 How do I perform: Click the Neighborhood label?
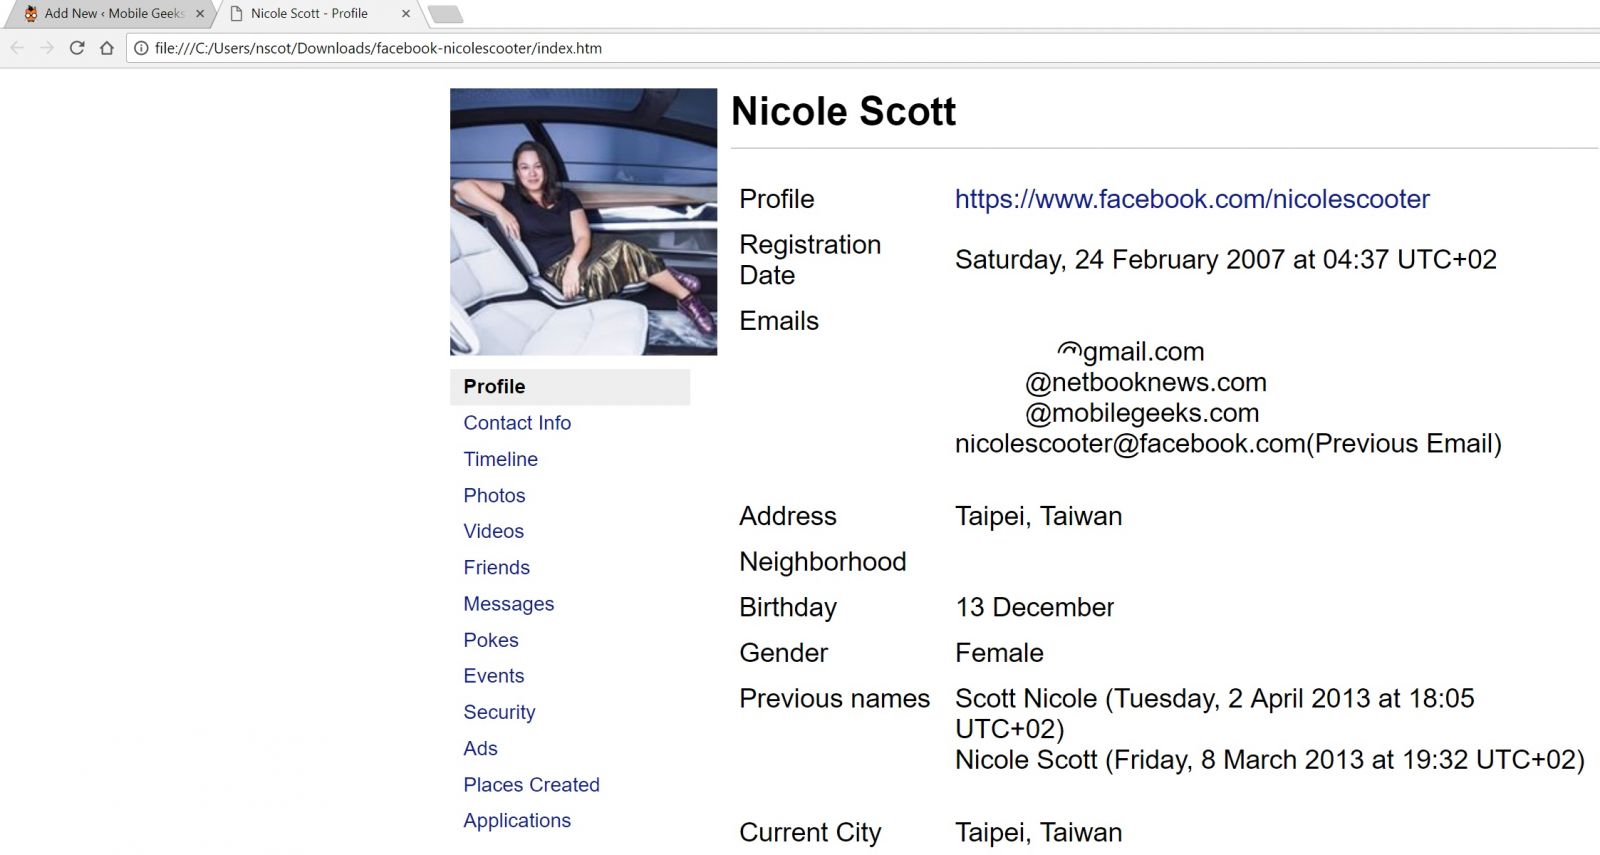point(822,562)
